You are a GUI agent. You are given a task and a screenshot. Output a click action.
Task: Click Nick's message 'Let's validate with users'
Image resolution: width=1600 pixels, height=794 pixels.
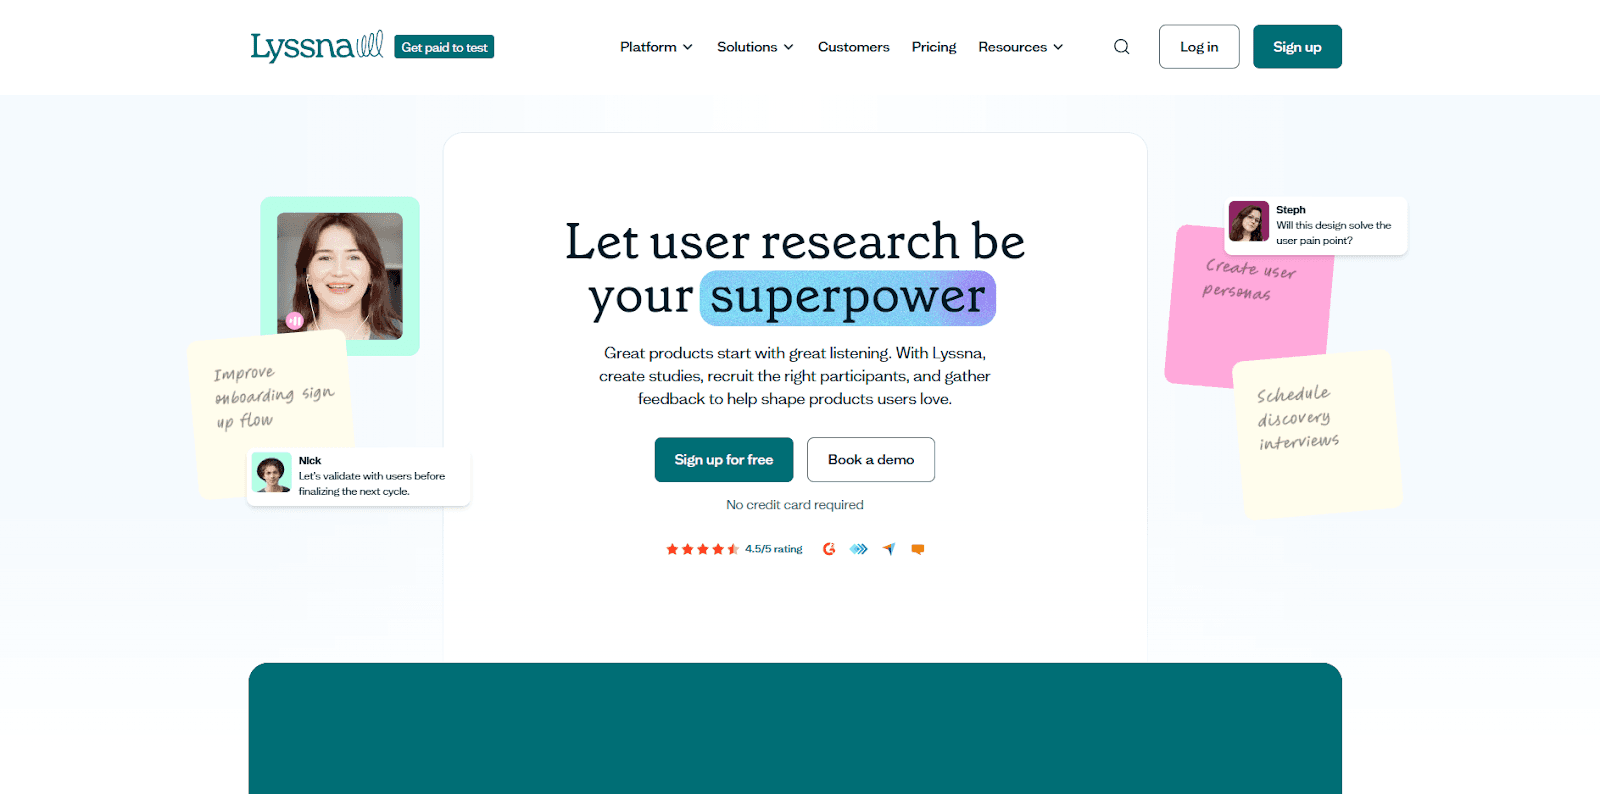tap(372, 484)
